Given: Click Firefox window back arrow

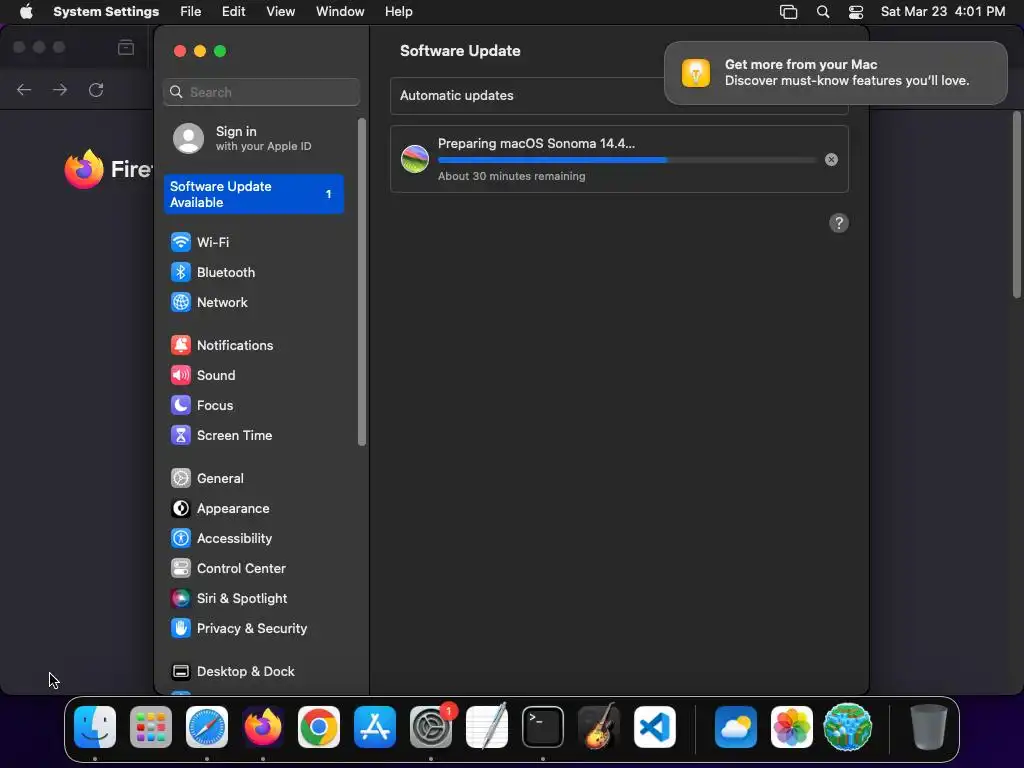Looking at the screenshot, I should (x=24, y=89).
